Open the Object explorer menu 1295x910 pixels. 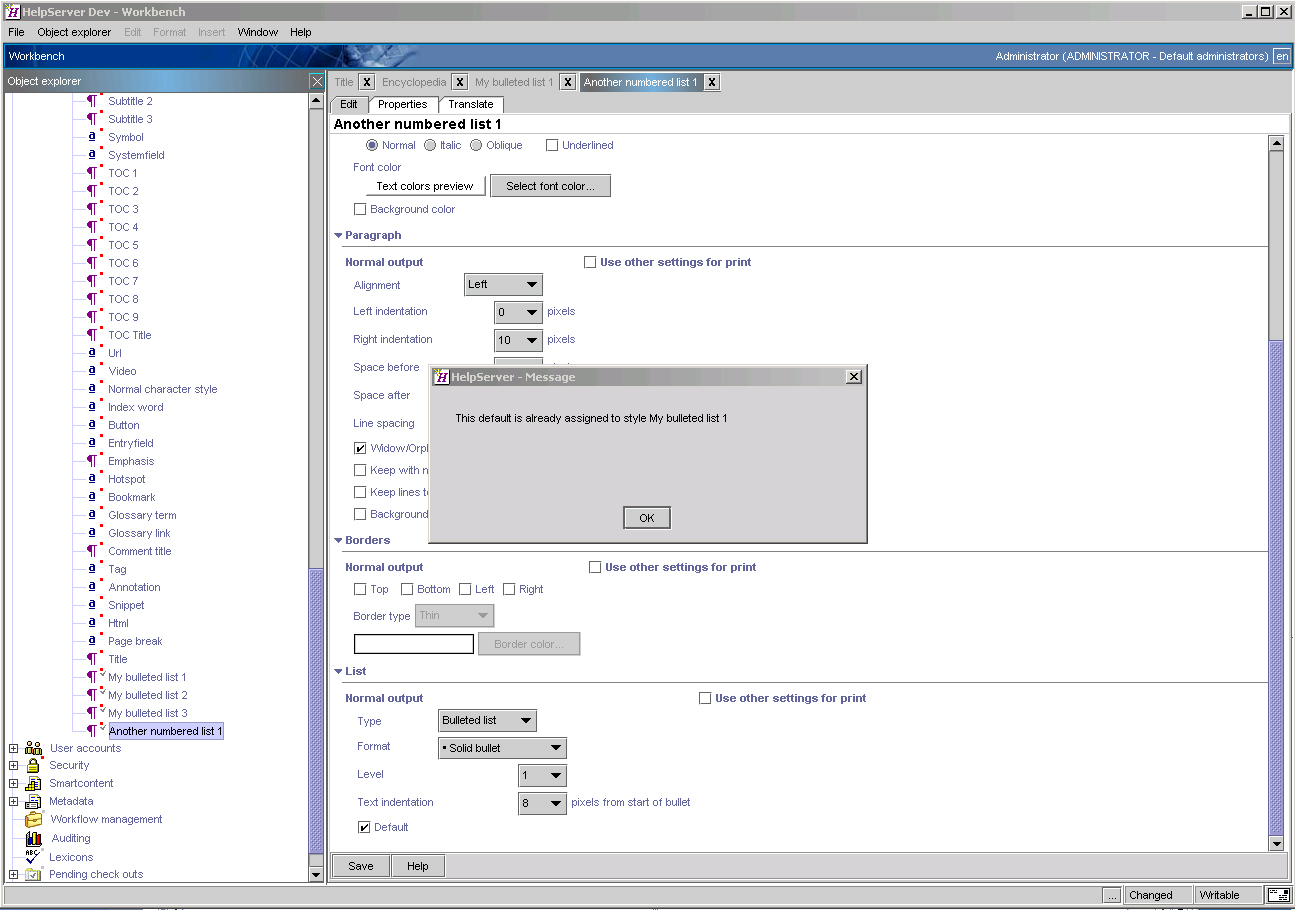click(74, 31)
